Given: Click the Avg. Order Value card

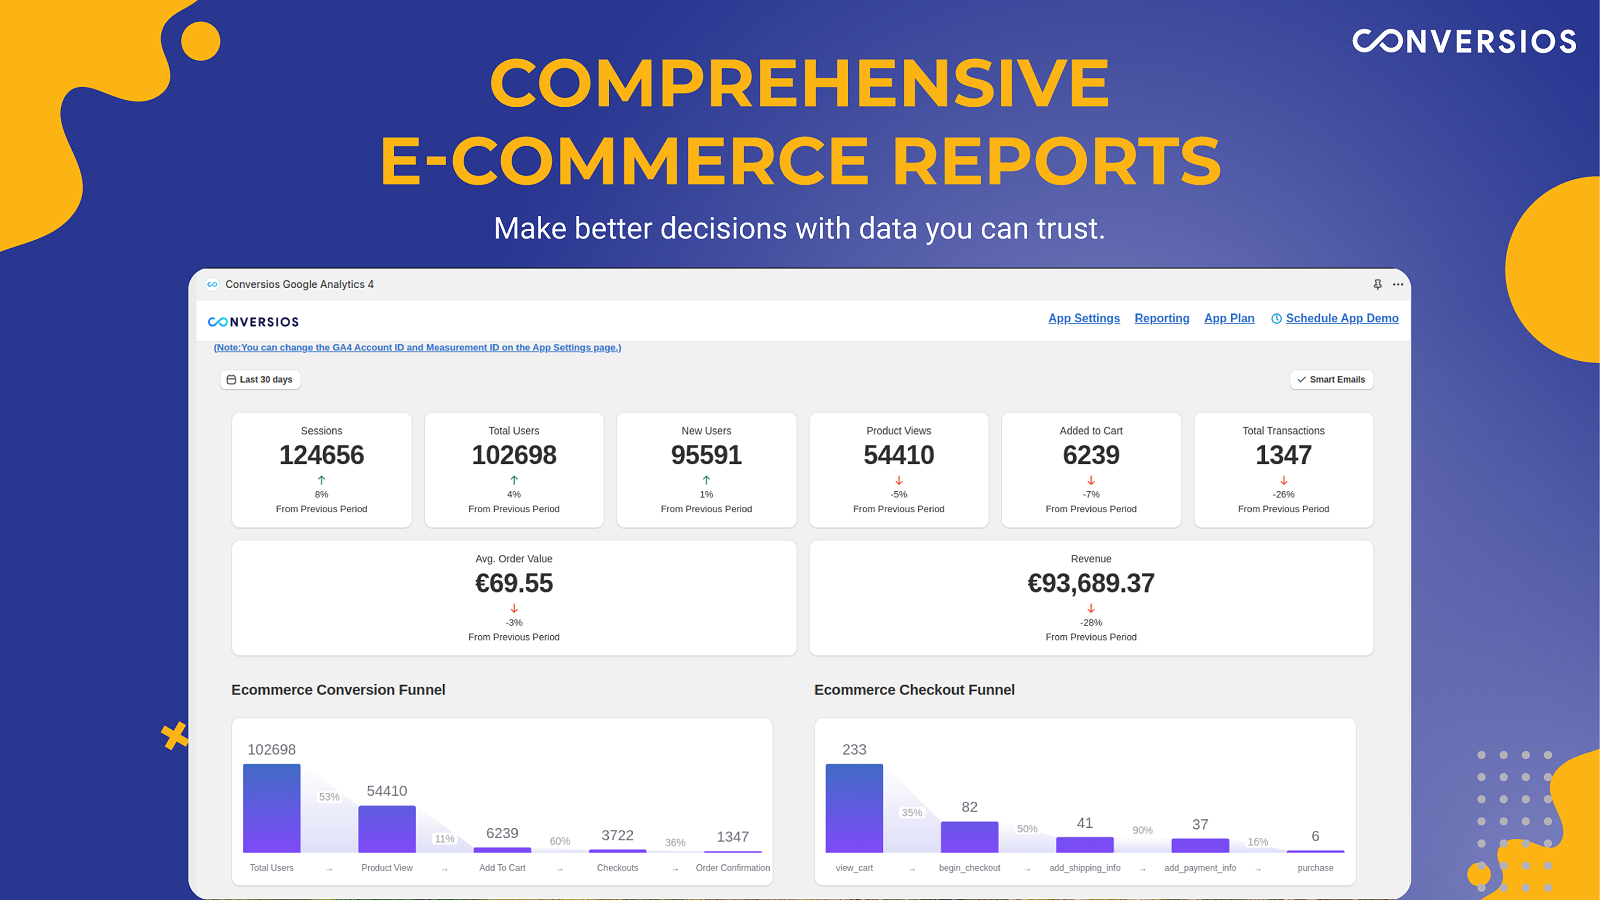Looking at the screenshot, I should tap(514, 598).
